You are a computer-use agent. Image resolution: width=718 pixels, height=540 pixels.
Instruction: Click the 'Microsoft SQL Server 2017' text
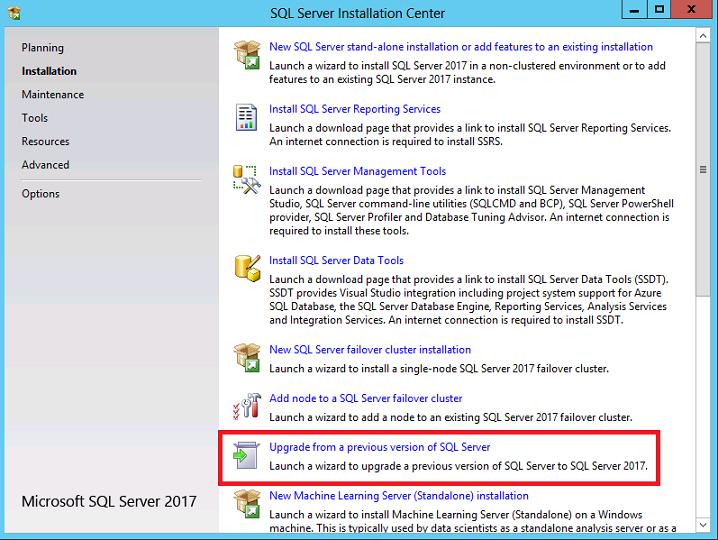(x=109, y=502)
